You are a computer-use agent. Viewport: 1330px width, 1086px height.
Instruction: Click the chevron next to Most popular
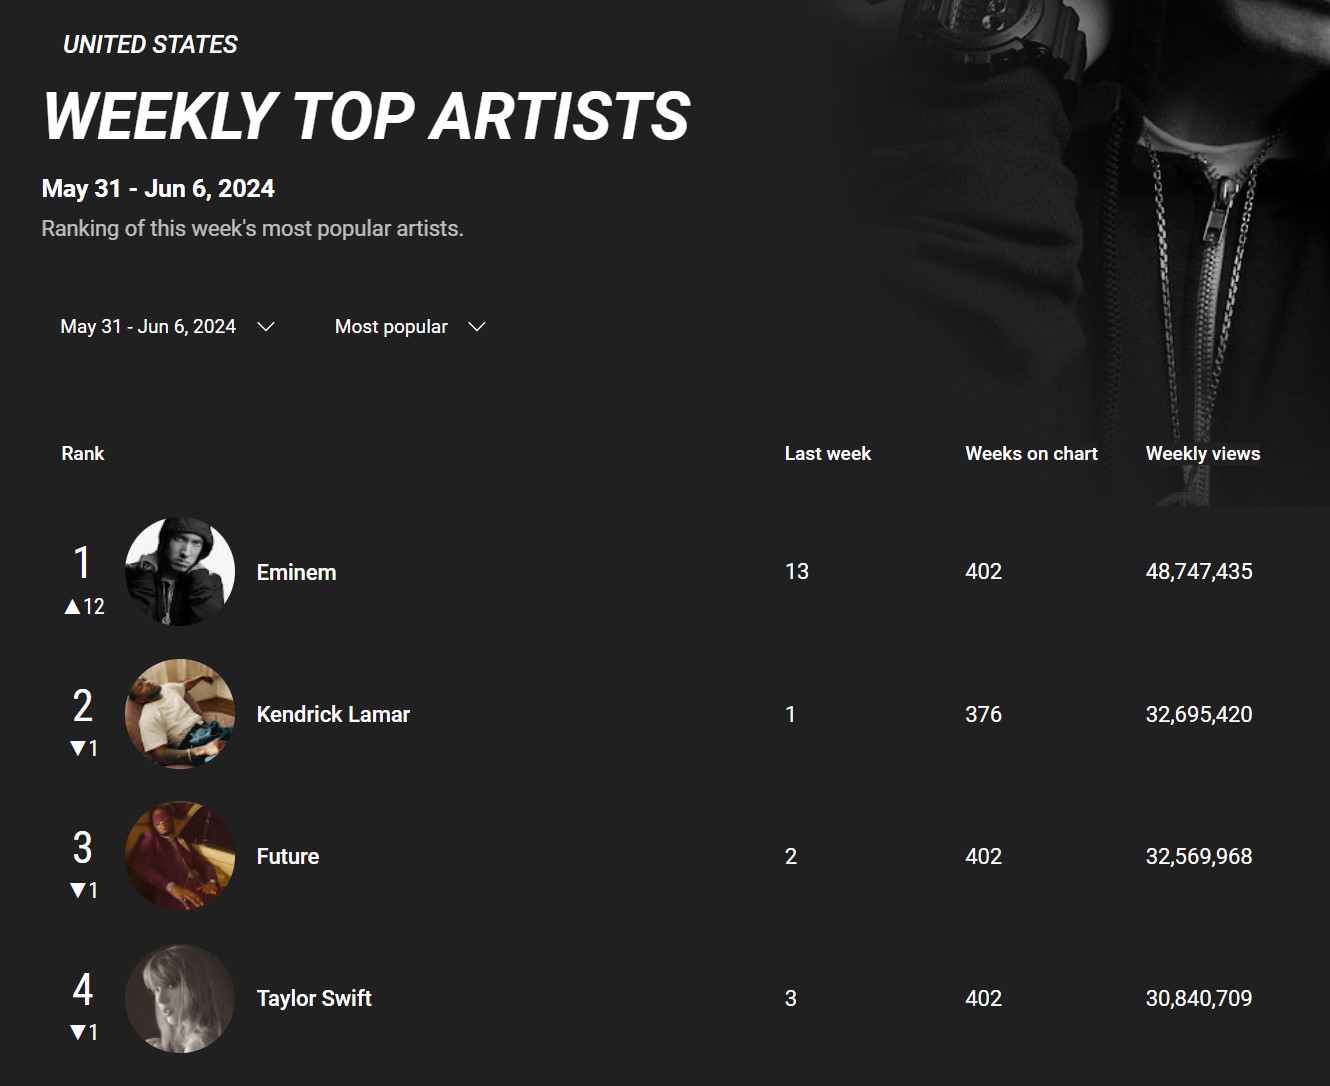pos(477,327)
